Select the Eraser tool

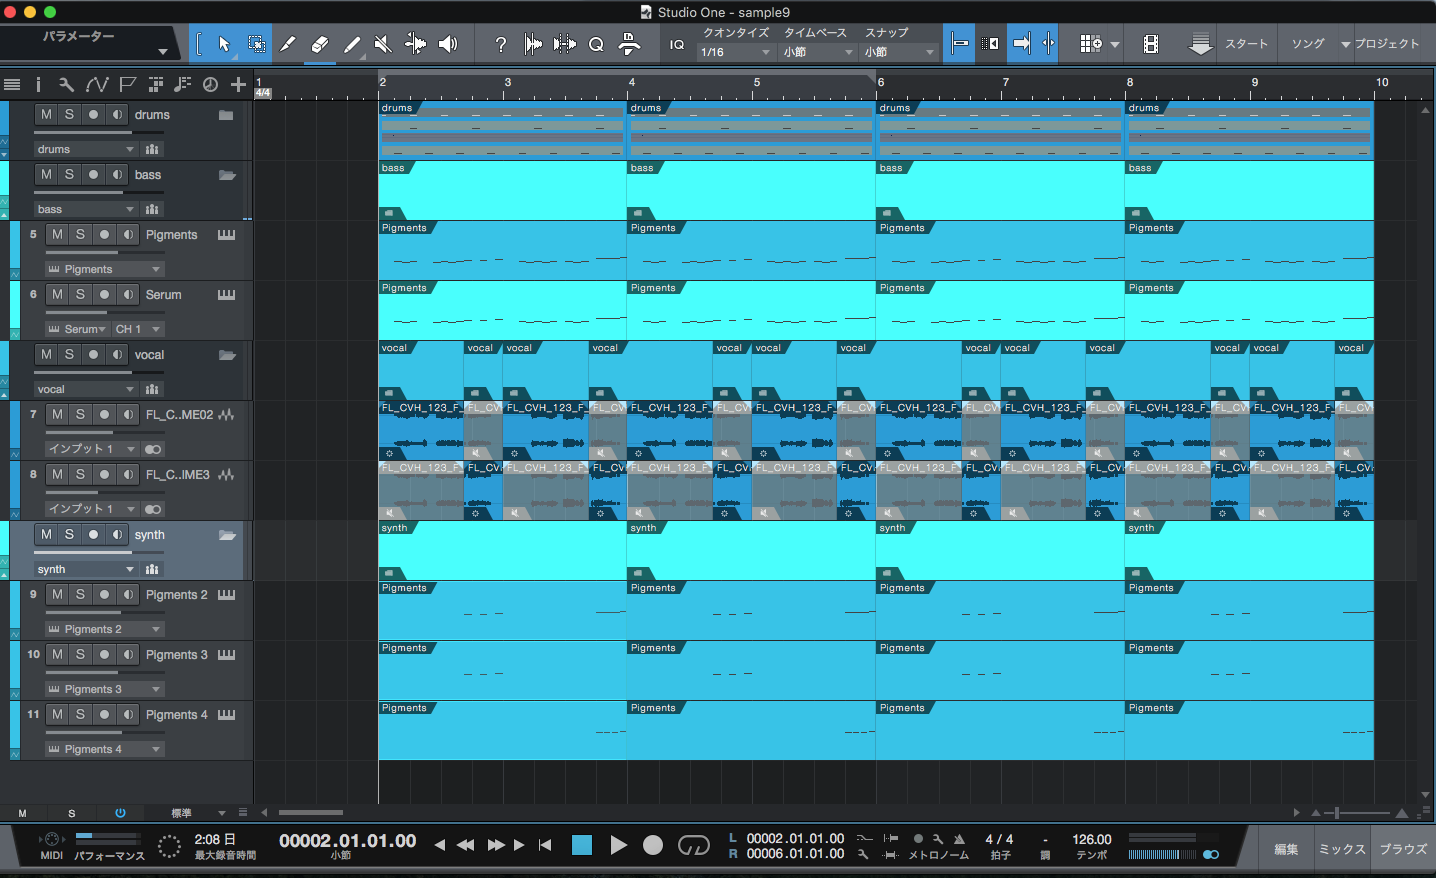coord(320,44)
